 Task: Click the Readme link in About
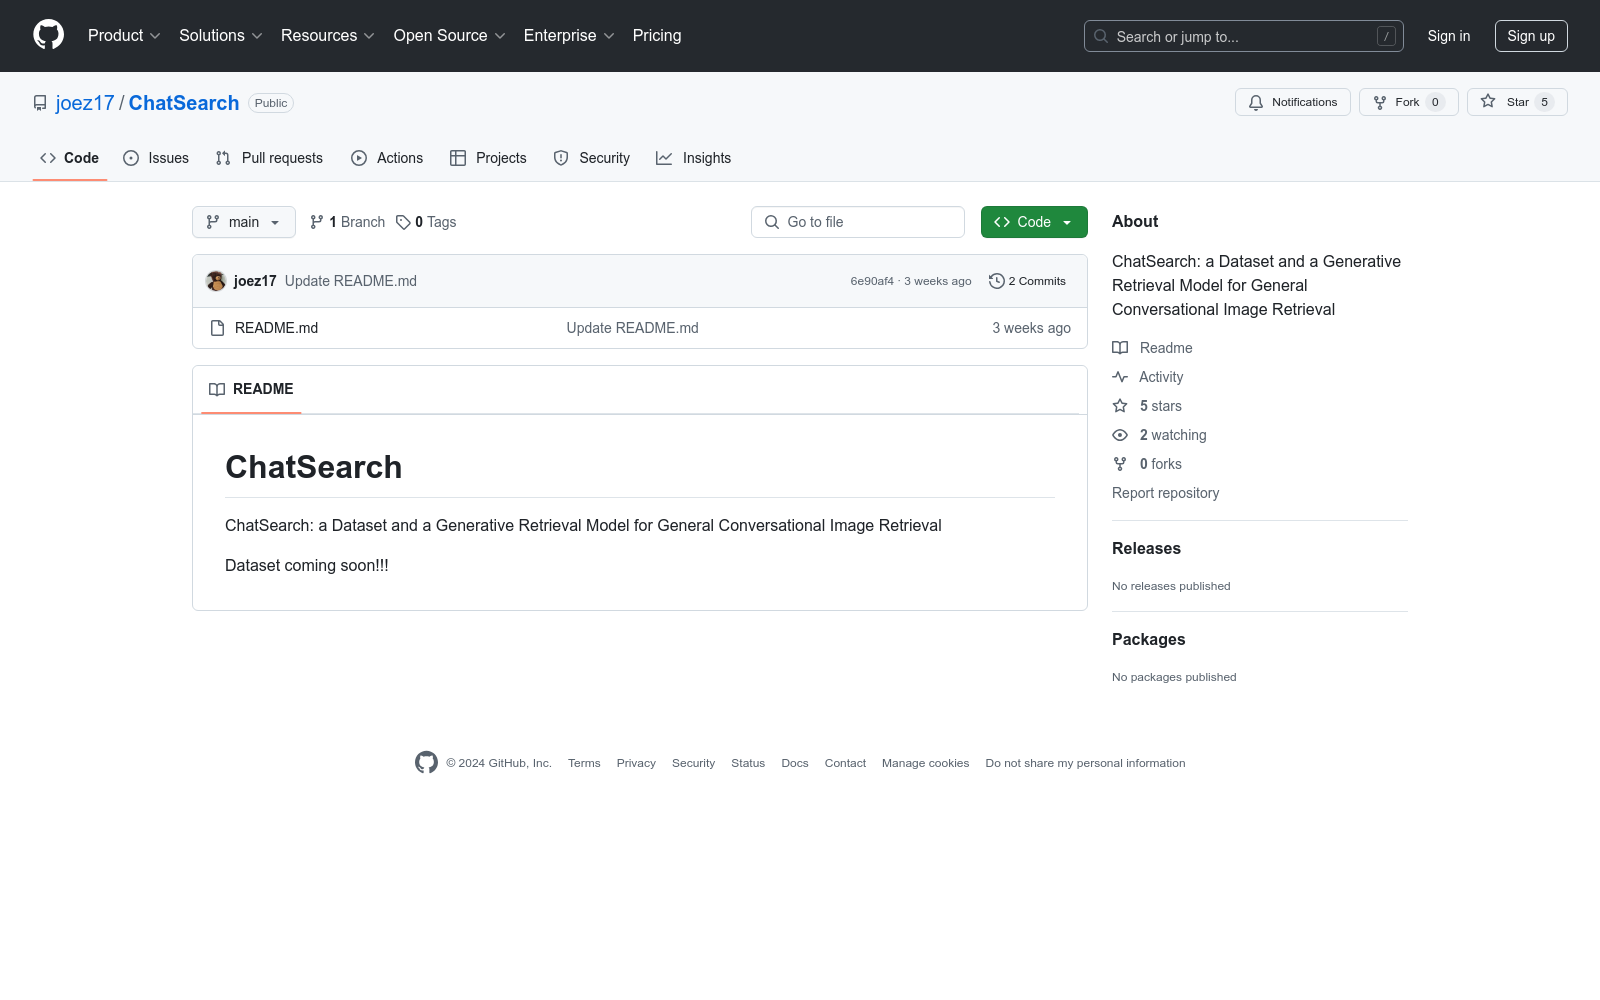coord(1153,348)
